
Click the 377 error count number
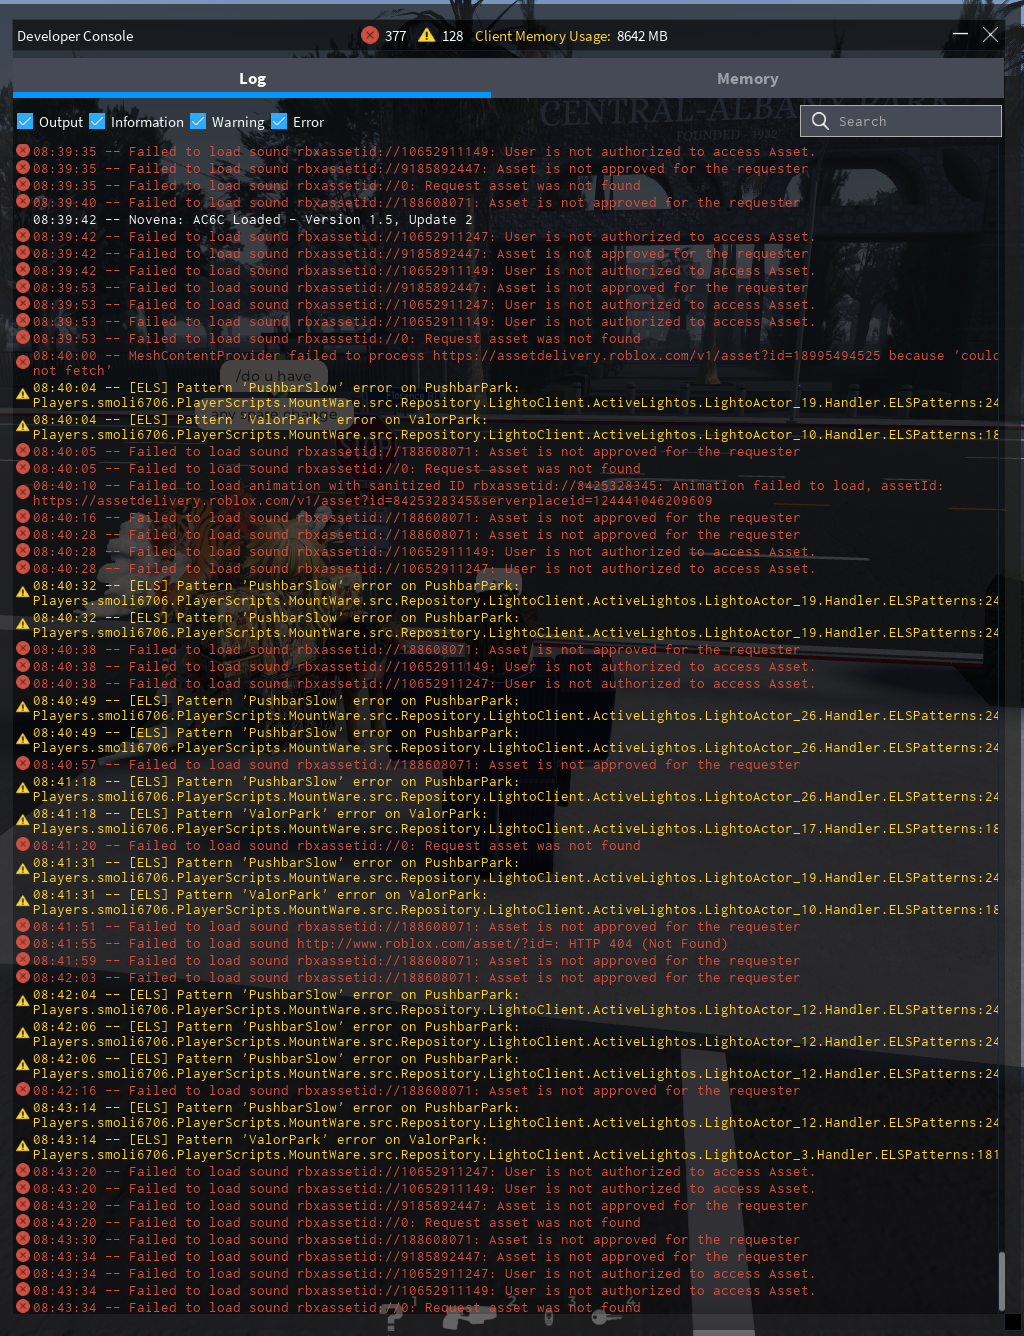point(395,36)
